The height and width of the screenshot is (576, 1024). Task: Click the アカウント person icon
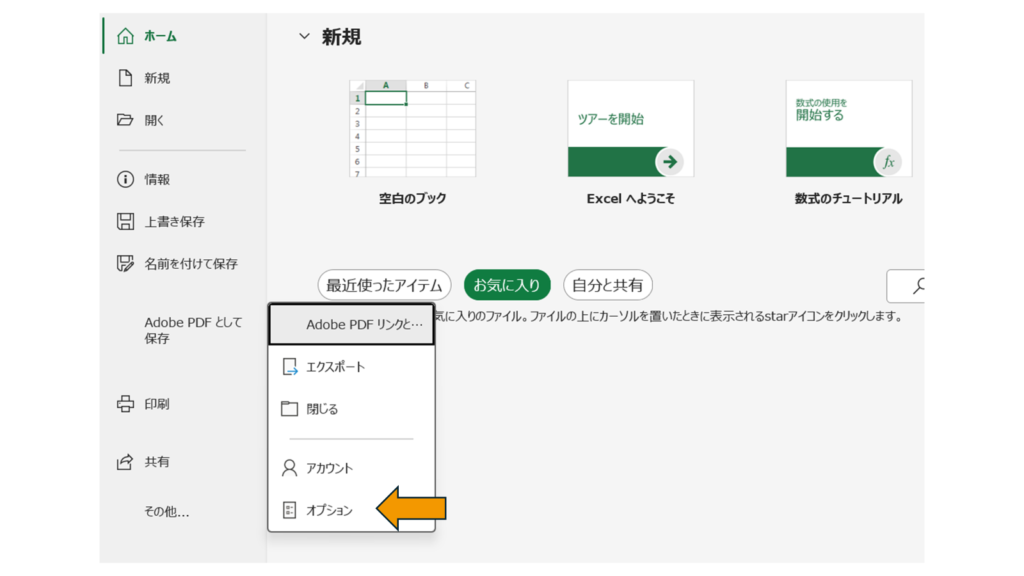[290, 468]
